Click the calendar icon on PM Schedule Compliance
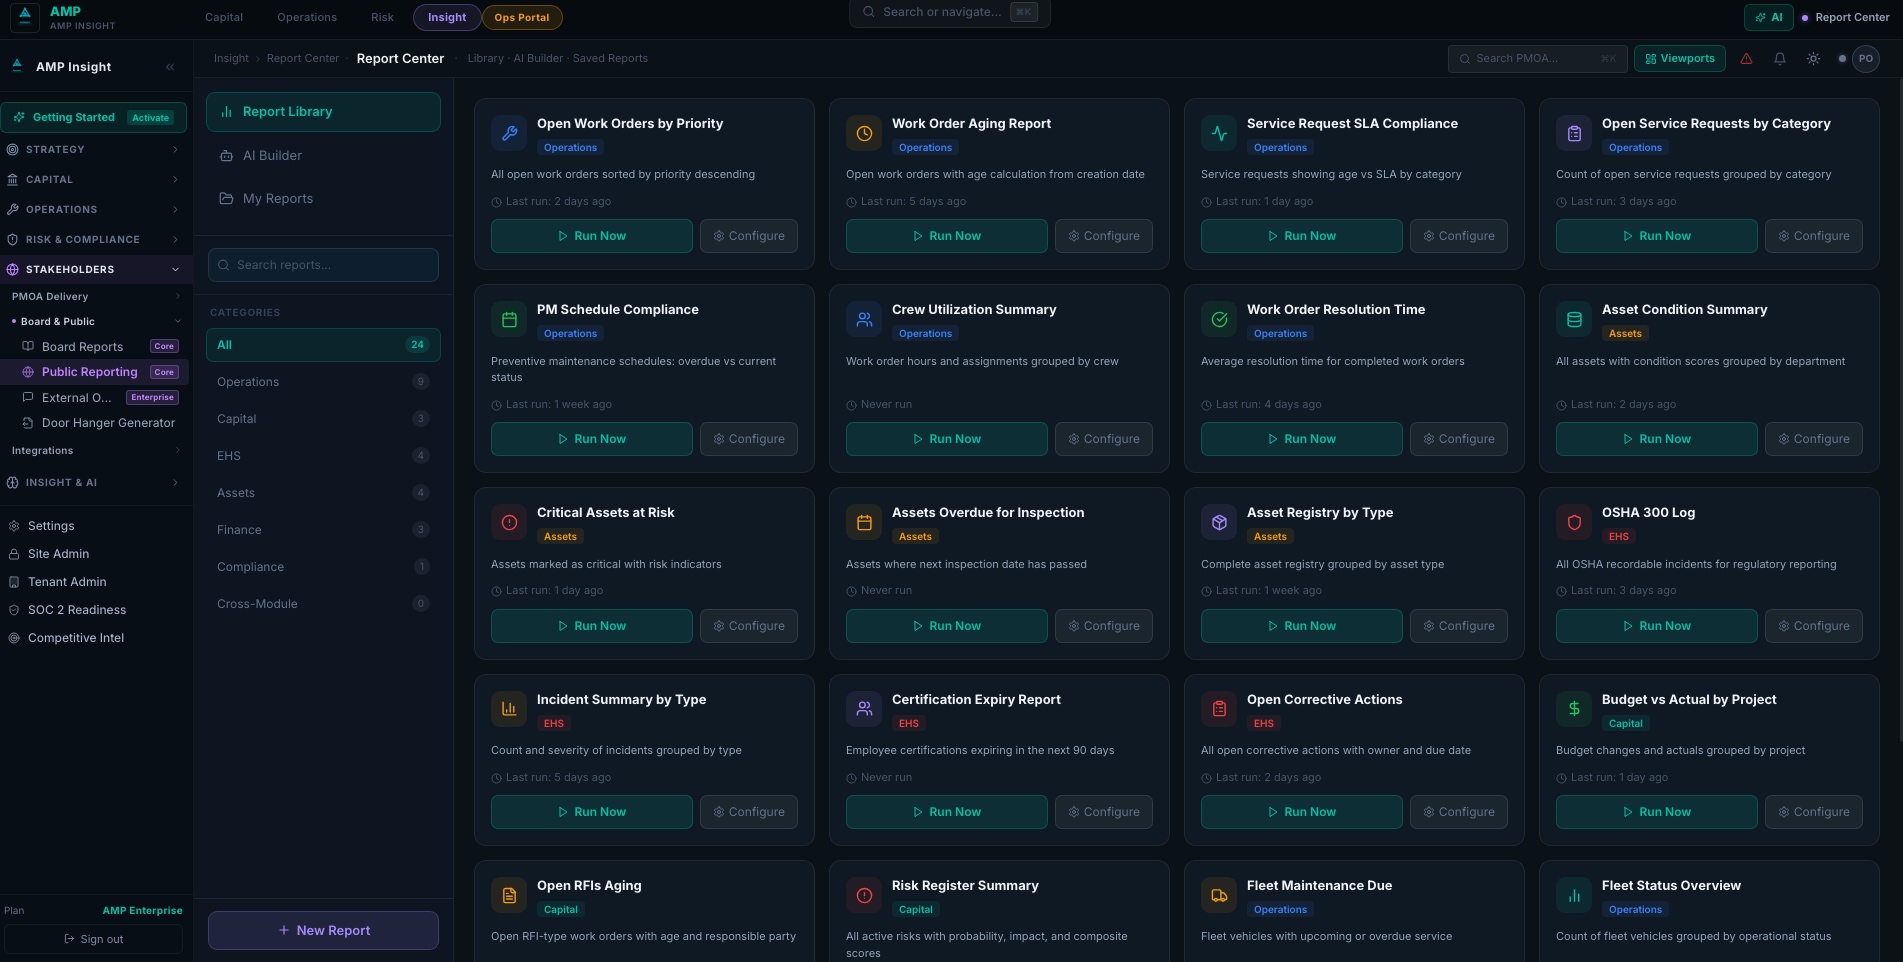Screen dimensions: 1903x962 [x=509, y=320]
